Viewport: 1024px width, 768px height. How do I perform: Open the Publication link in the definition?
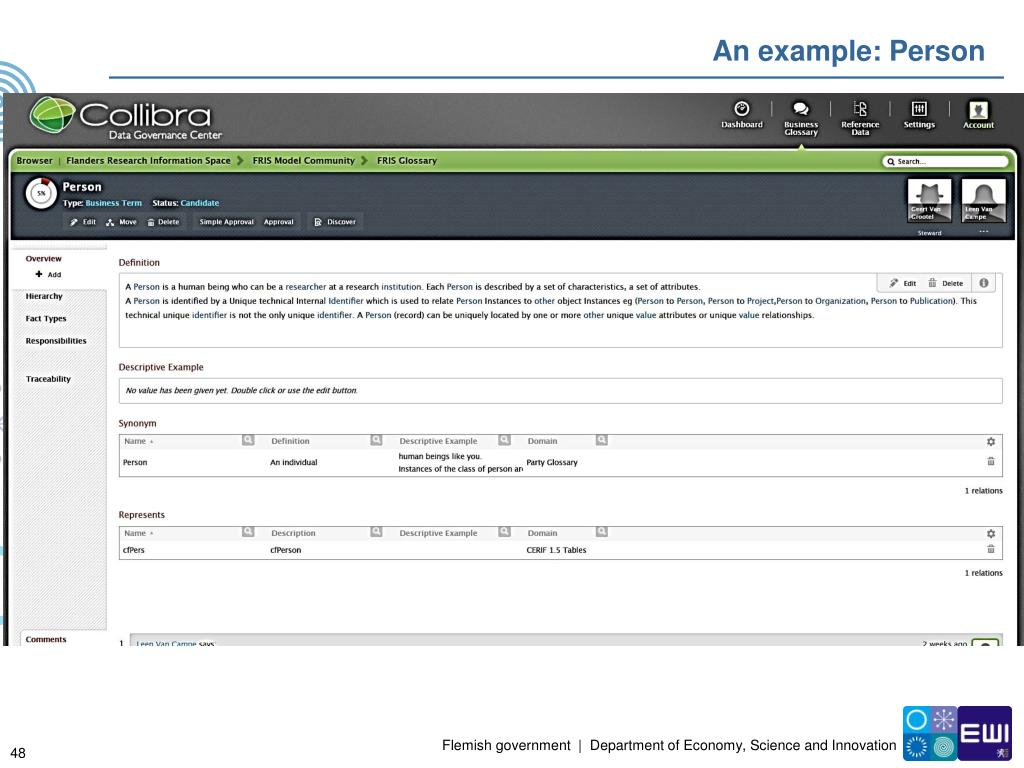(931, 301)
